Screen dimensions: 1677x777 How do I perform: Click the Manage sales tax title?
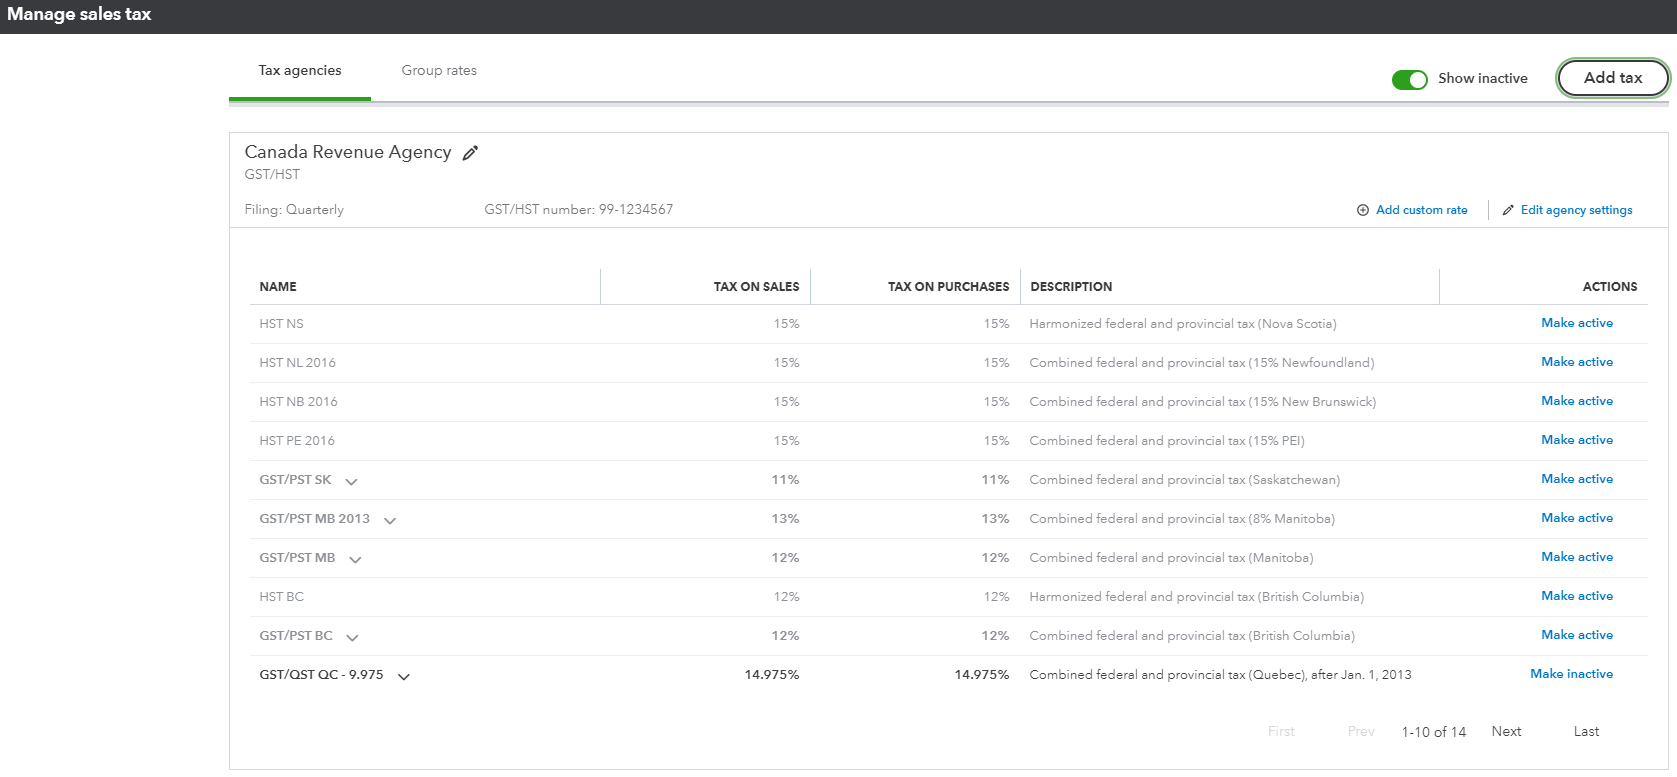(79, 14)
